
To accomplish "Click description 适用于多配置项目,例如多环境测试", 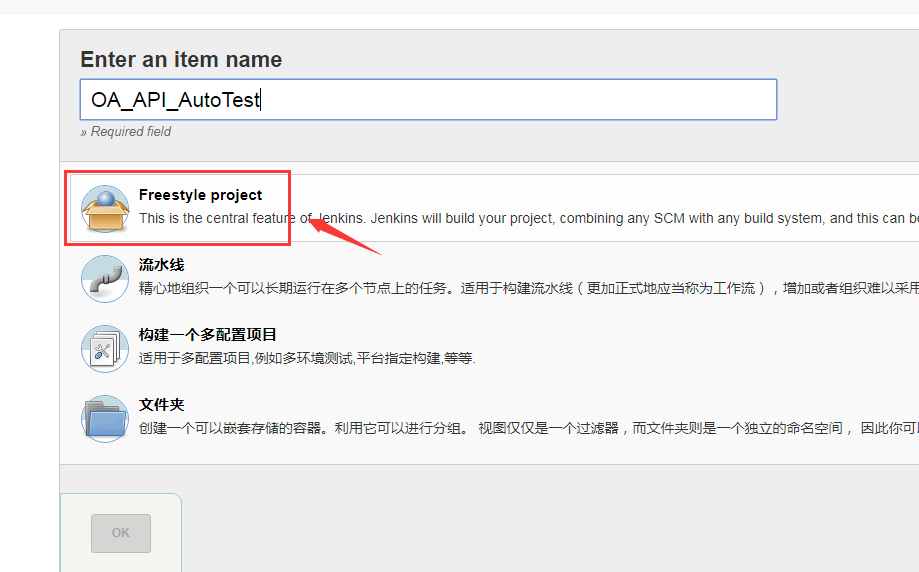I will (x=307, y=358).
